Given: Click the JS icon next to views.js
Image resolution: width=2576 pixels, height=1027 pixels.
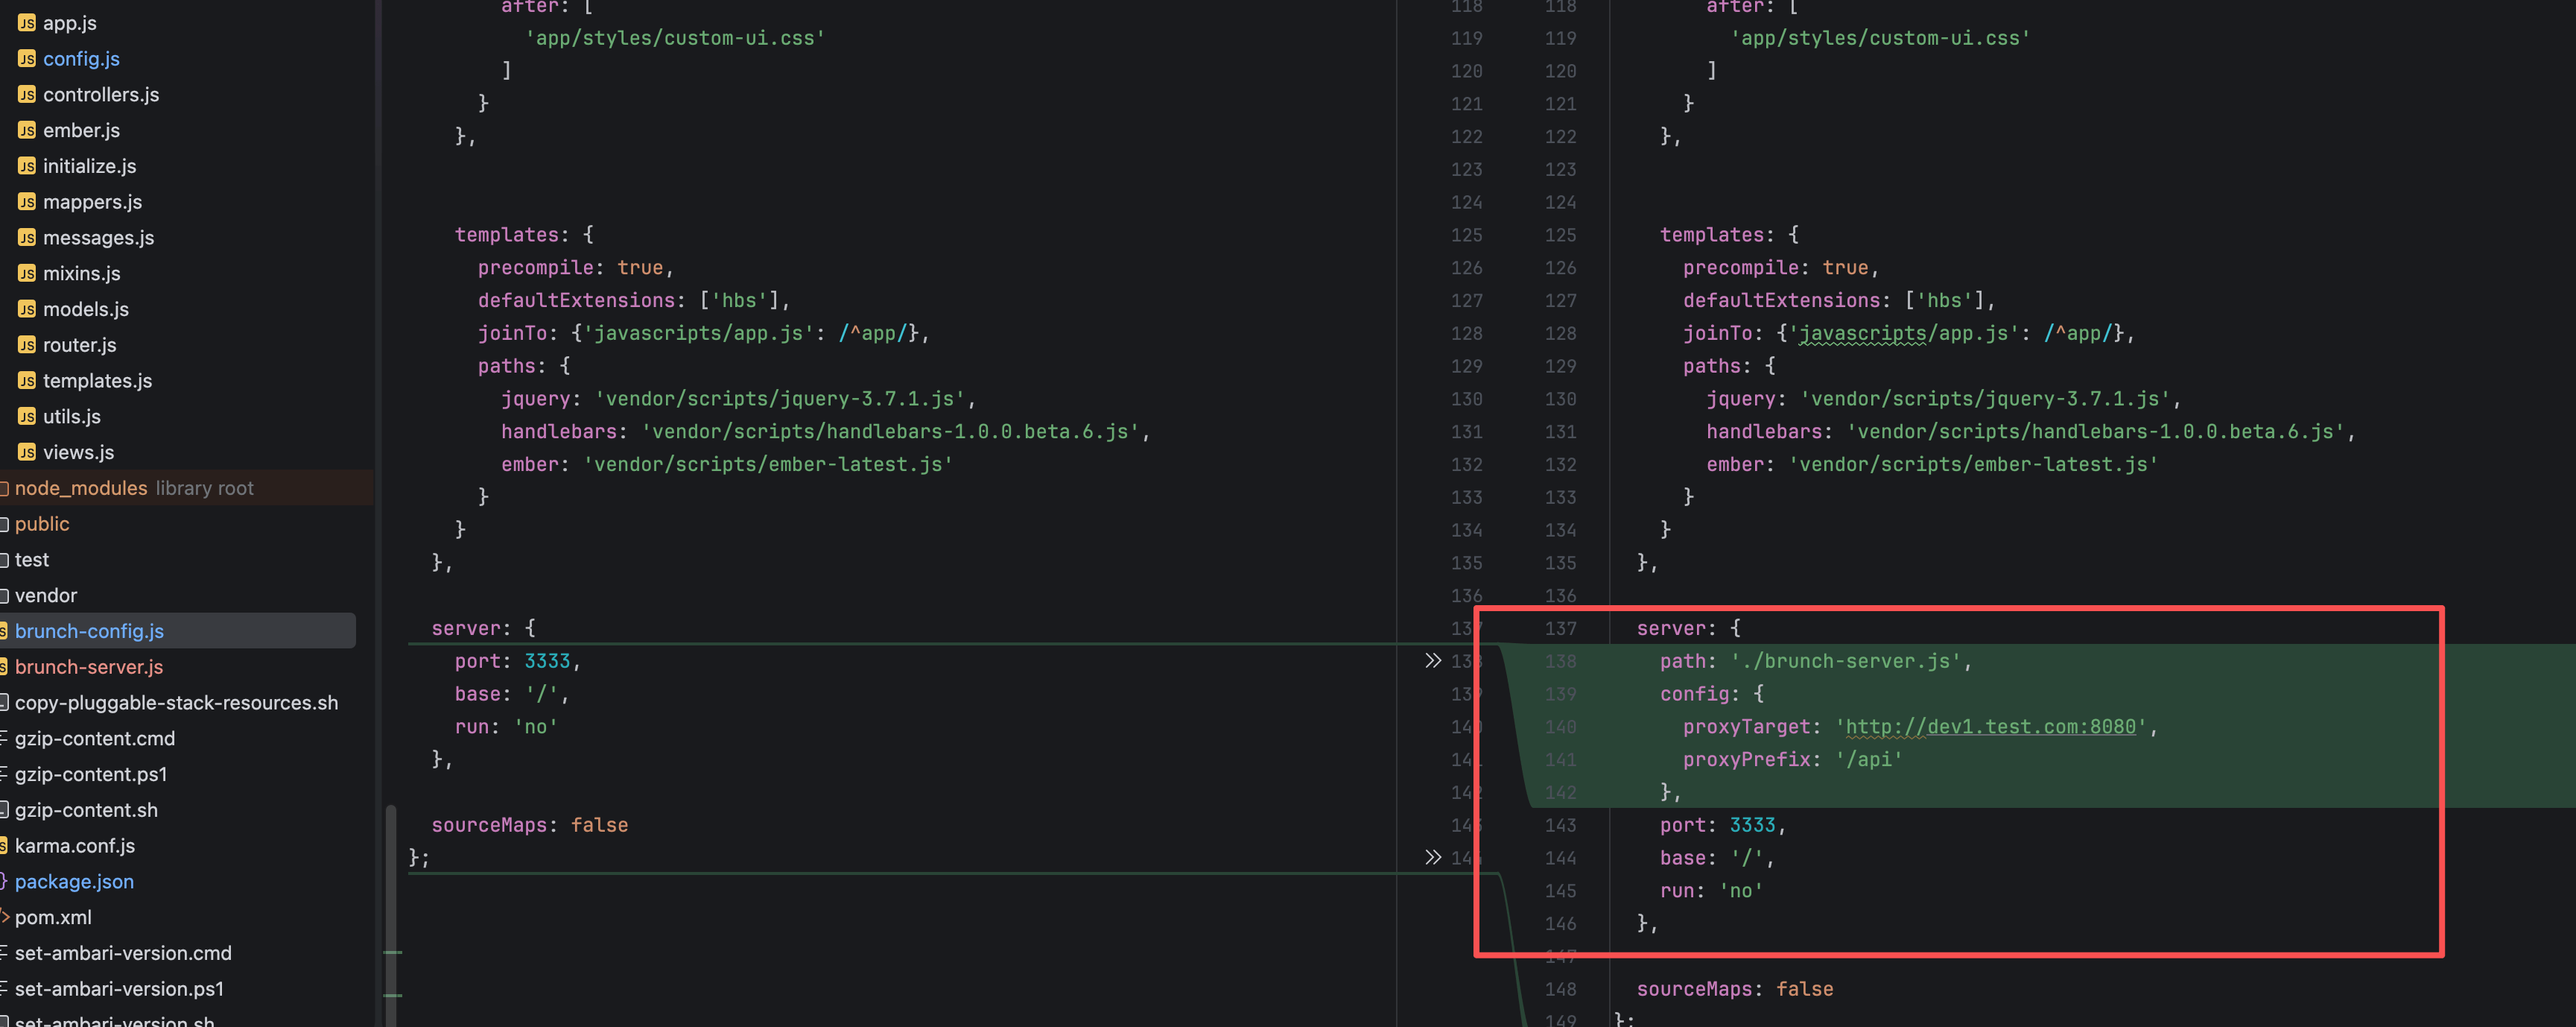Looking at the screenshot, I should 27,452.
